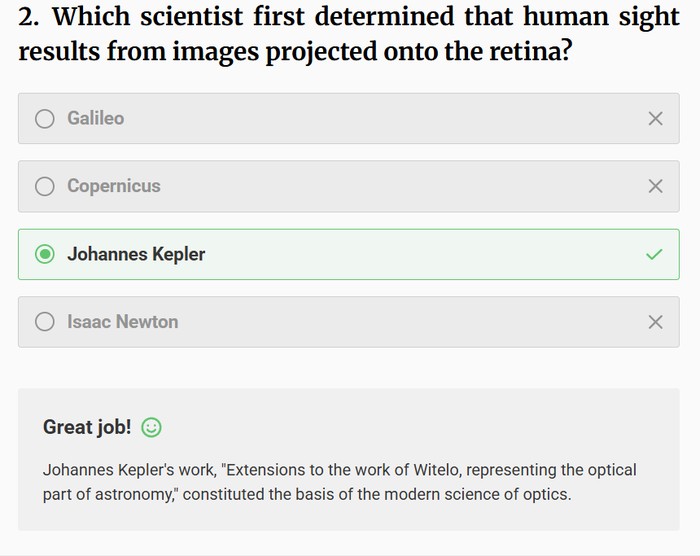
Task: Select the Galileo radio button
Action: (45, 119)
